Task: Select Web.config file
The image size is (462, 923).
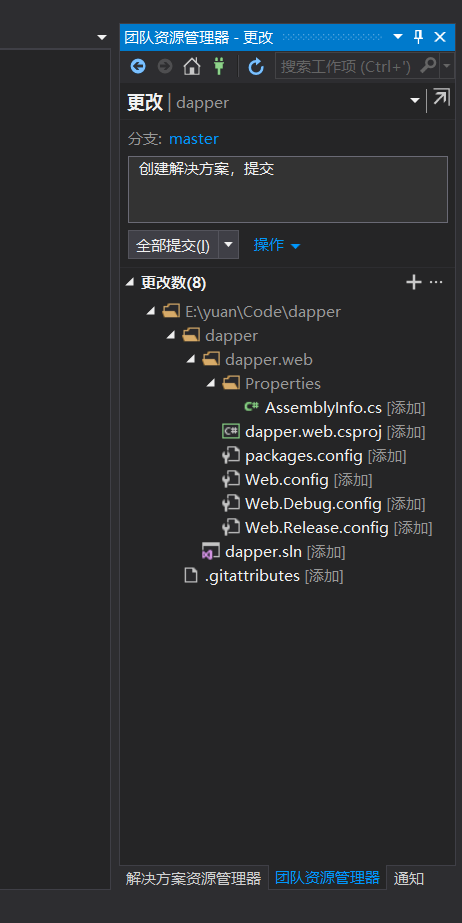Action: point(287,480)
